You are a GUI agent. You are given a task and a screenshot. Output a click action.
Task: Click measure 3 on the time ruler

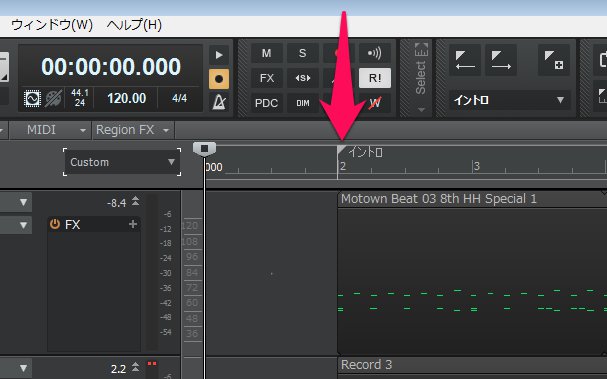tap(477, 166)
